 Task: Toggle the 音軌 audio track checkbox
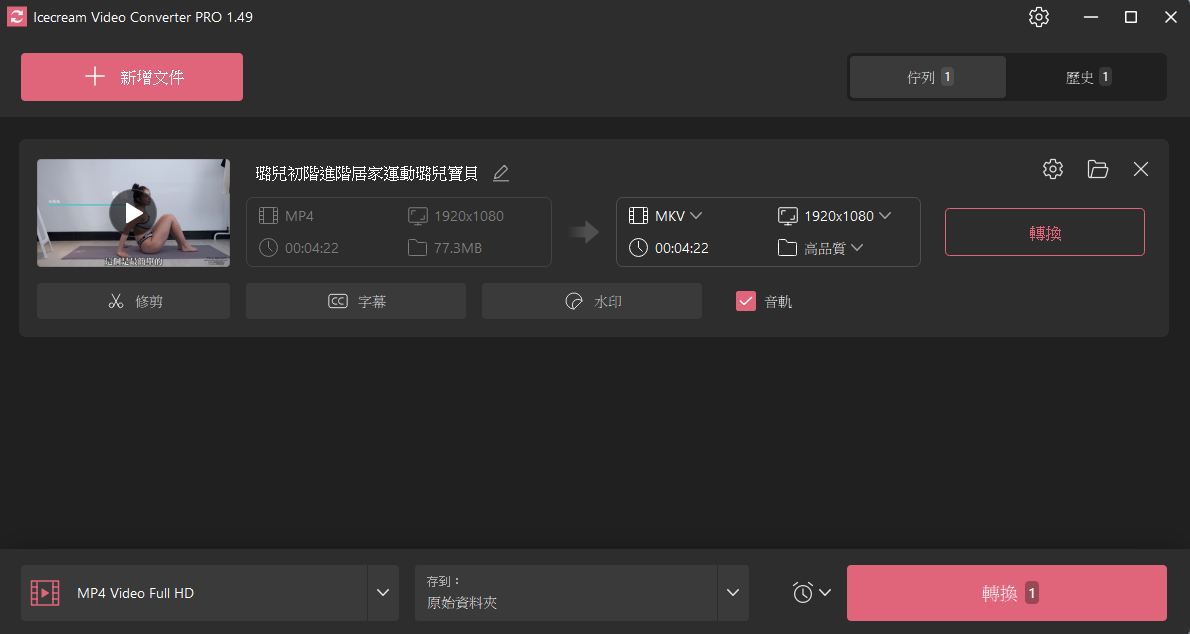(745, 300)
